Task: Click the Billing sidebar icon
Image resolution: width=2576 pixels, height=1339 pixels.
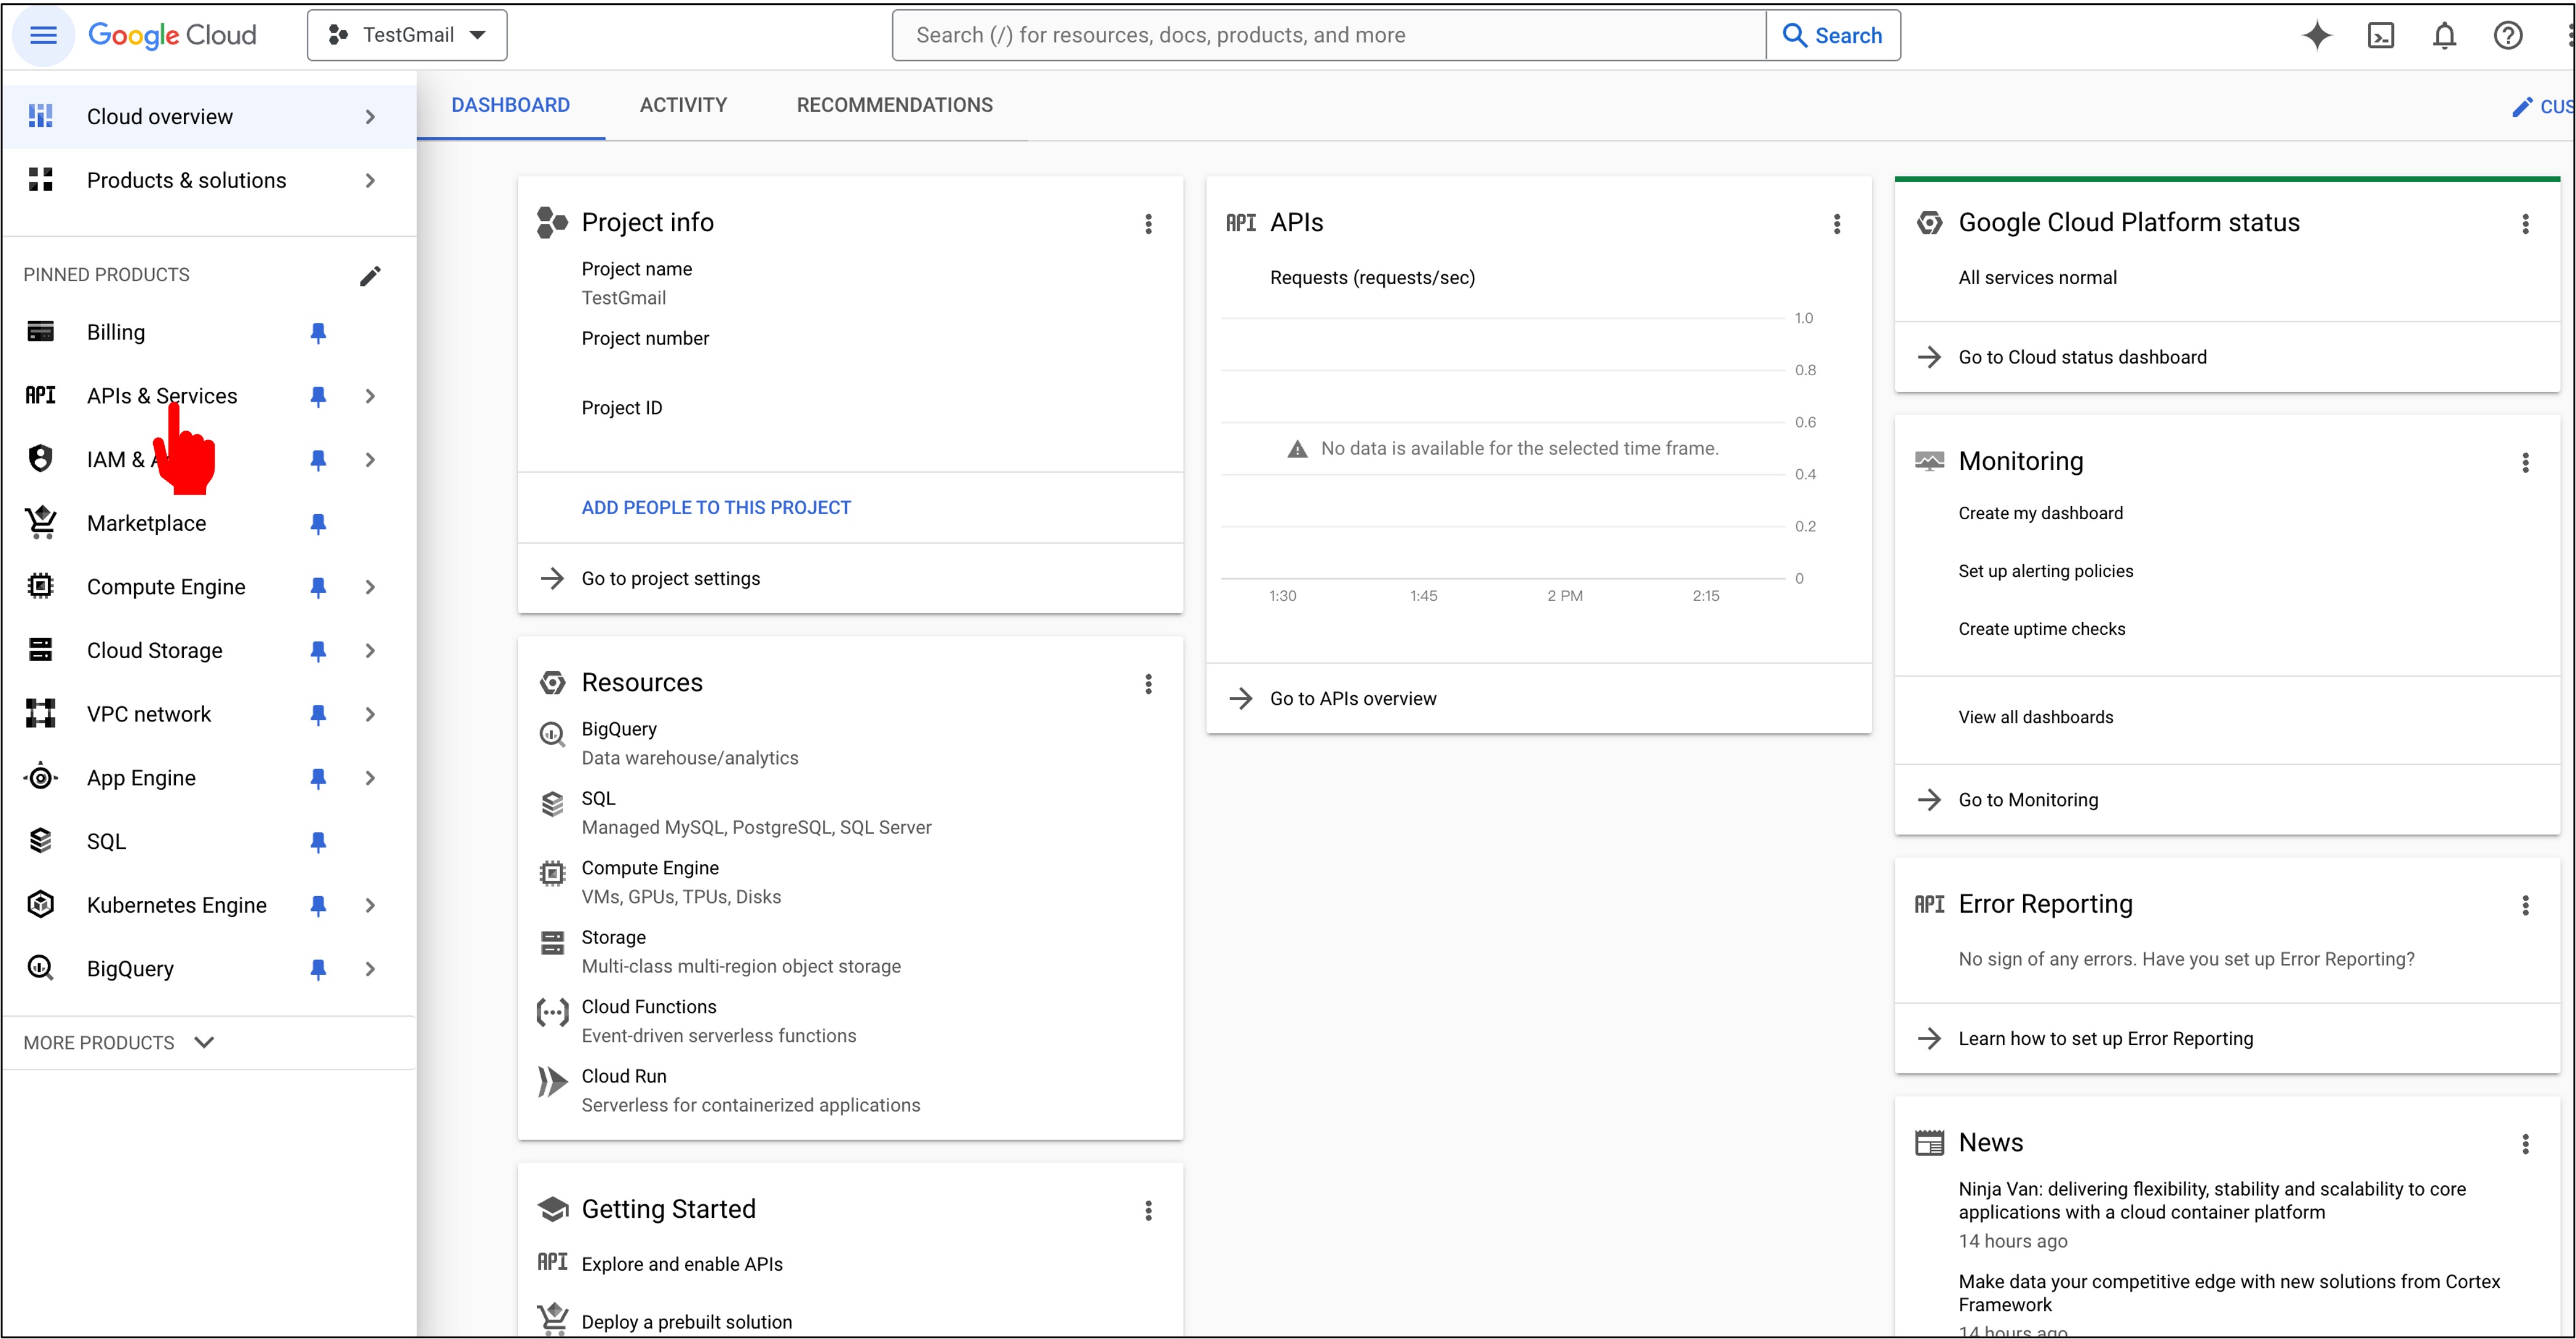Action: click(40, 332)
